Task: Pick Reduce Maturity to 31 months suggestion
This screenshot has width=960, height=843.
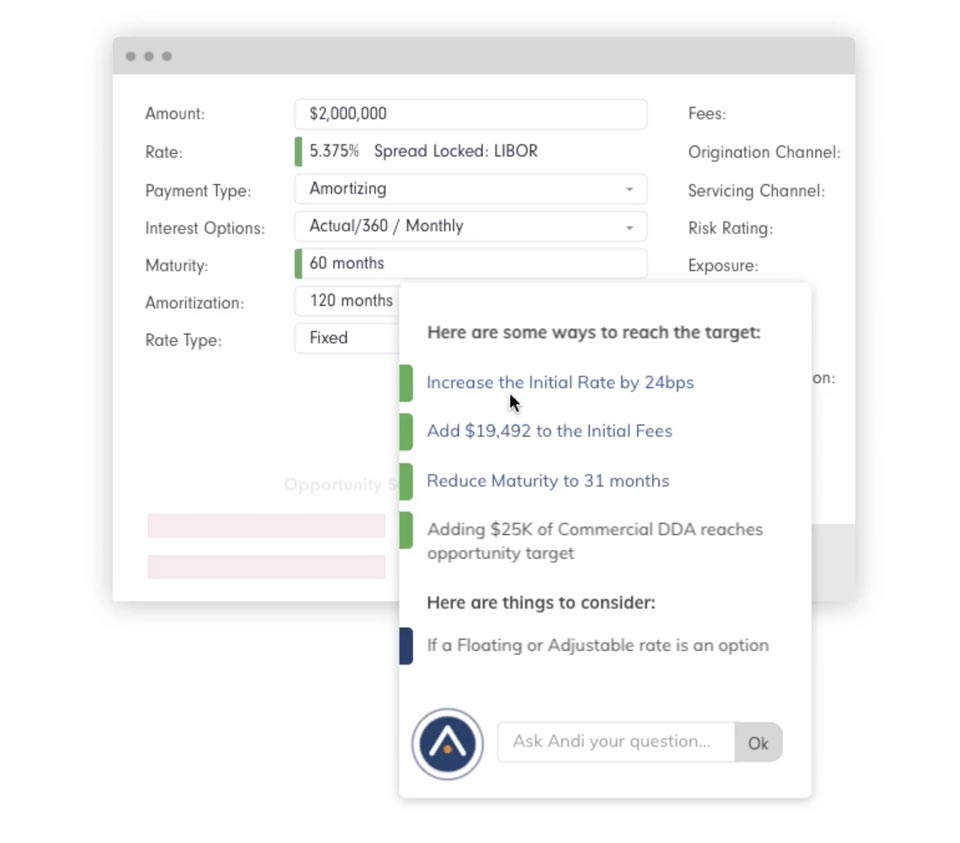Action: point(548,481)
